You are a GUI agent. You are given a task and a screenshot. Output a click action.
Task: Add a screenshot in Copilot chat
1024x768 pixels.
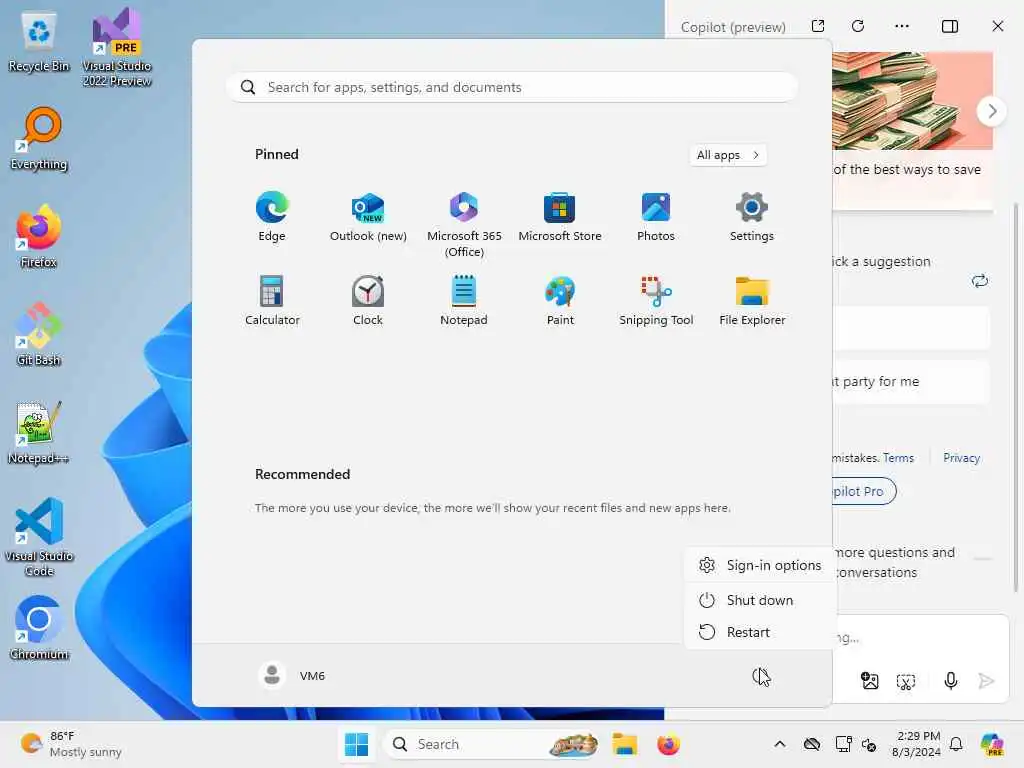point(906,682)
